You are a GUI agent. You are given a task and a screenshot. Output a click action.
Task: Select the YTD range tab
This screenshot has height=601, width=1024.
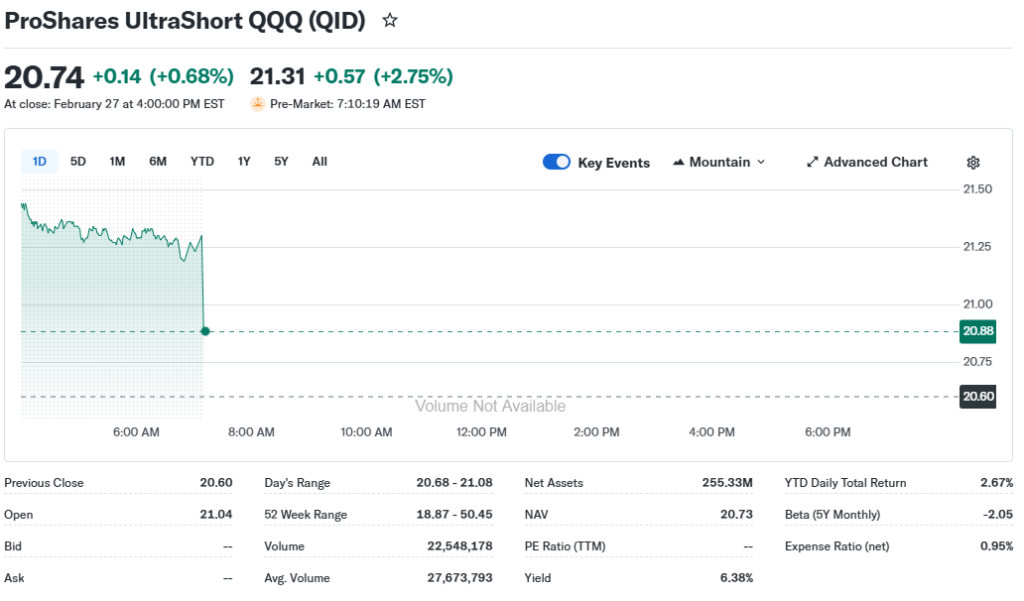click(202, 161)
